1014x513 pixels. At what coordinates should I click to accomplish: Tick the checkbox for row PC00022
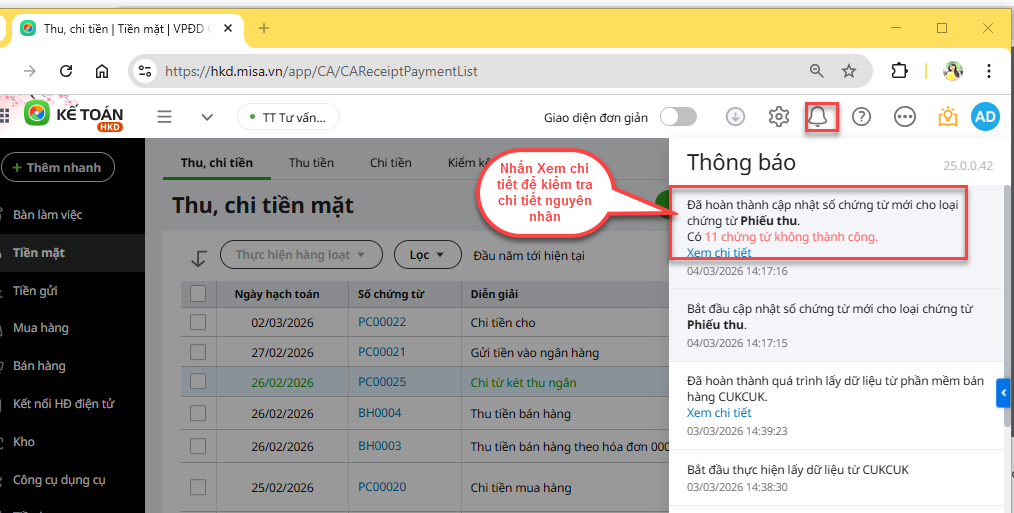[198, 322]
